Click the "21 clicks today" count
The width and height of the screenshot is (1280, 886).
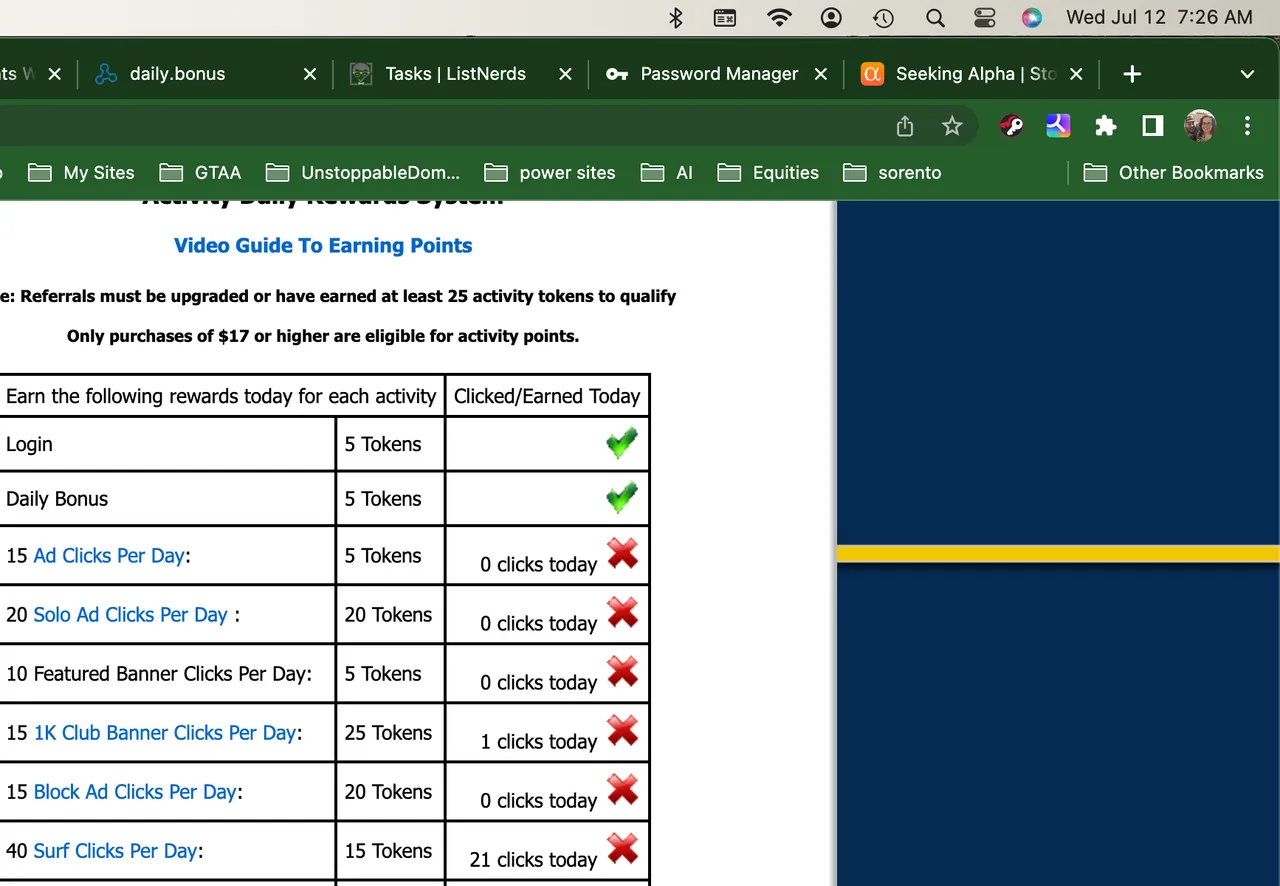[533, 860]
